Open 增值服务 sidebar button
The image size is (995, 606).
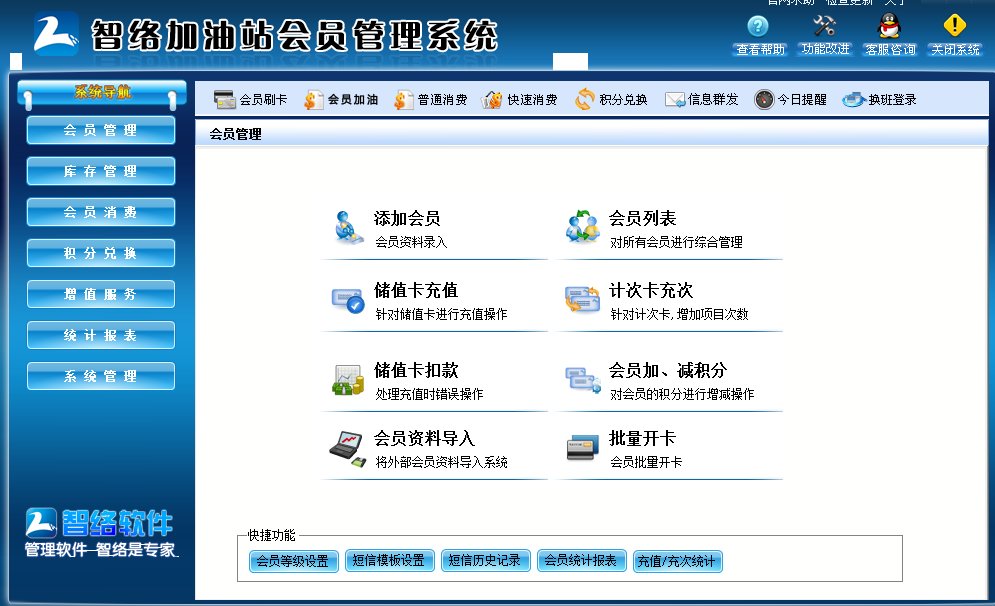click(101, 294)
